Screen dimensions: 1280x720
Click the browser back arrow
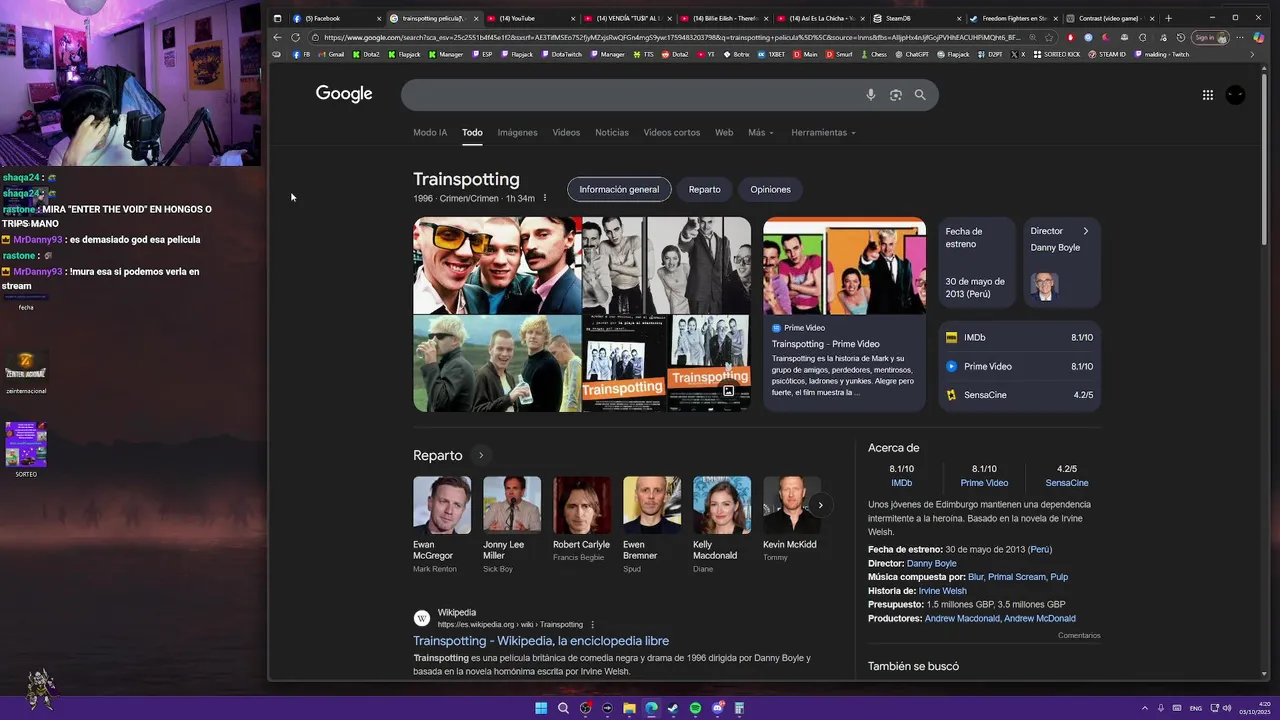(x=278, y=37)
